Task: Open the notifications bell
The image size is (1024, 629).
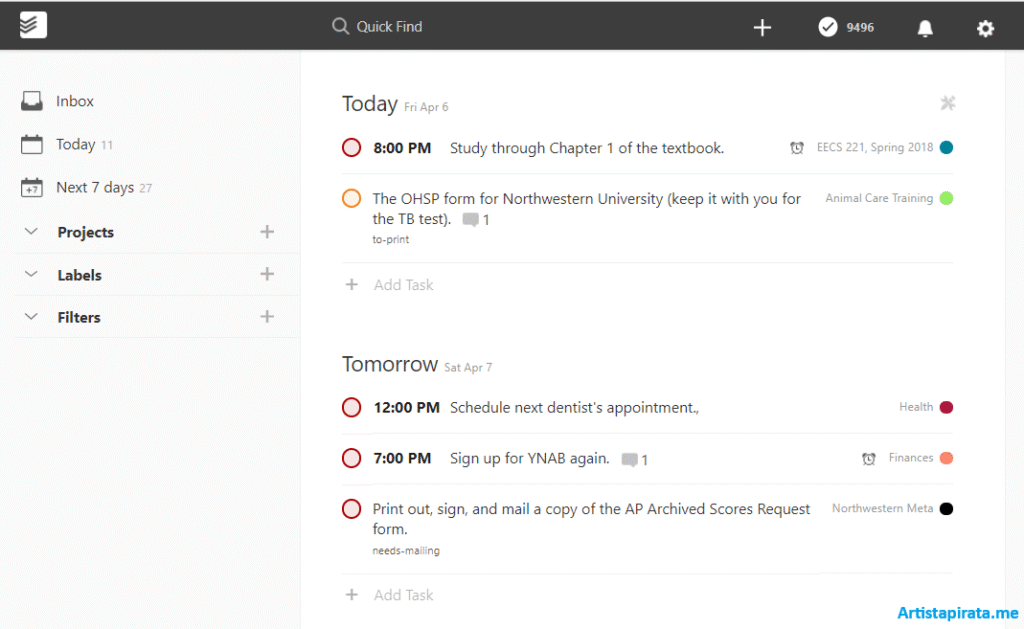Action: (924, 27)
